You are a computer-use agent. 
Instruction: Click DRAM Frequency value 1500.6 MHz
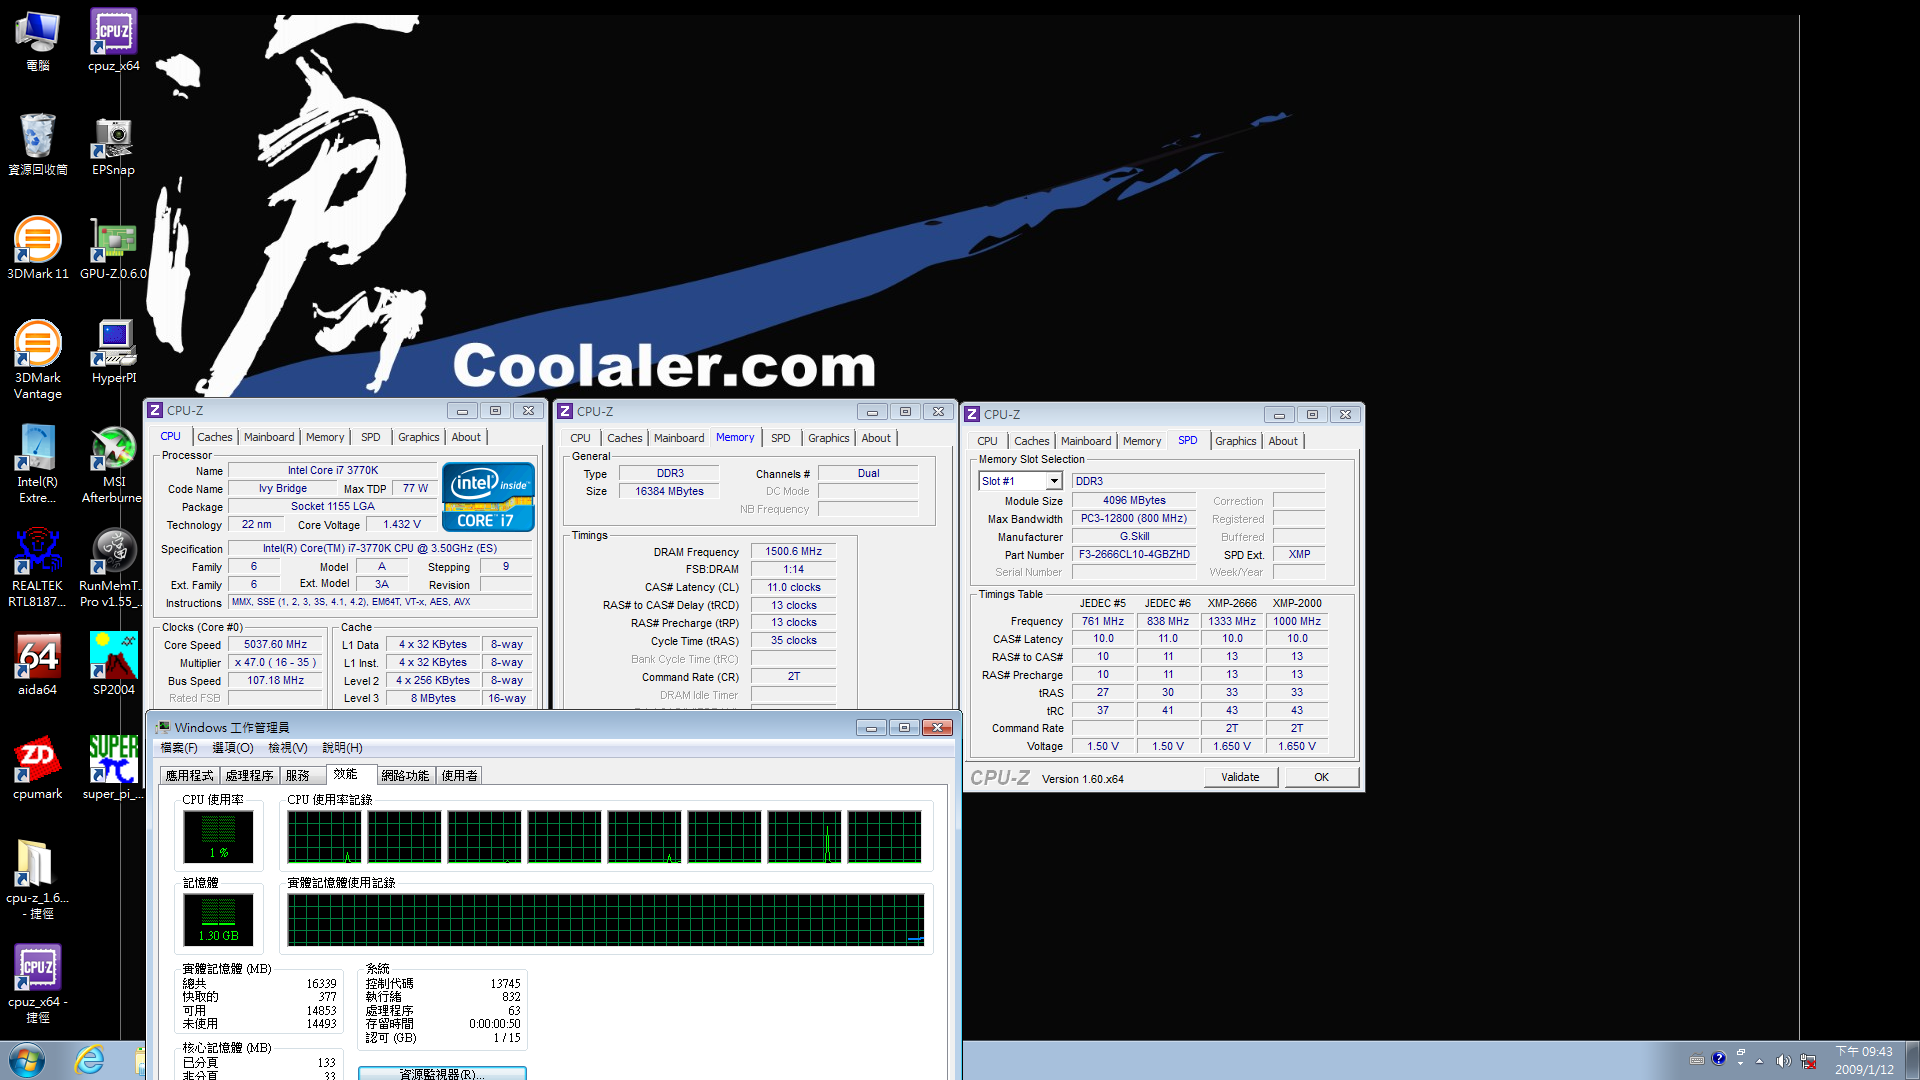793,552
